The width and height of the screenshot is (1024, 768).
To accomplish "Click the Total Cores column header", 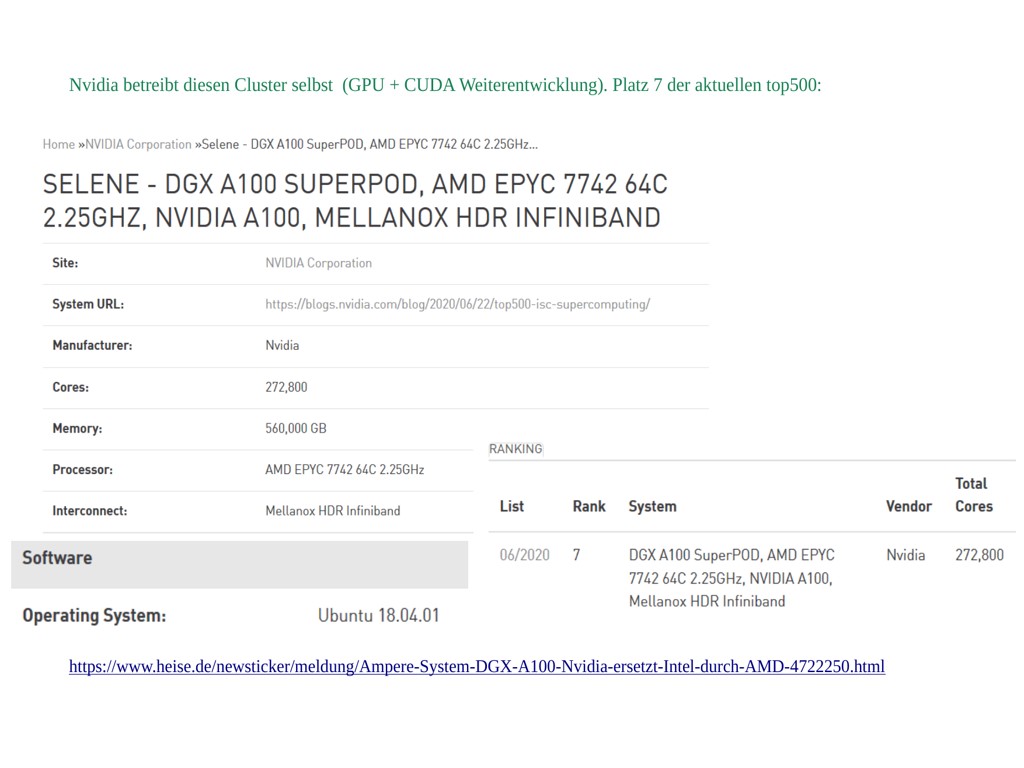I will [972, 495].
